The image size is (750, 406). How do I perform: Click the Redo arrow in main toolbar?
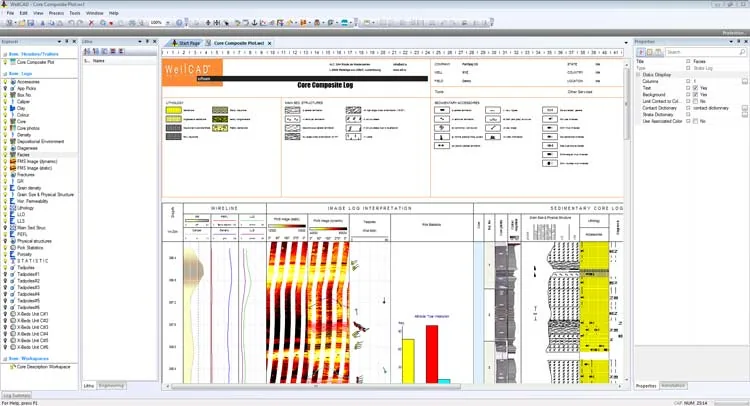tap(79, 22)
